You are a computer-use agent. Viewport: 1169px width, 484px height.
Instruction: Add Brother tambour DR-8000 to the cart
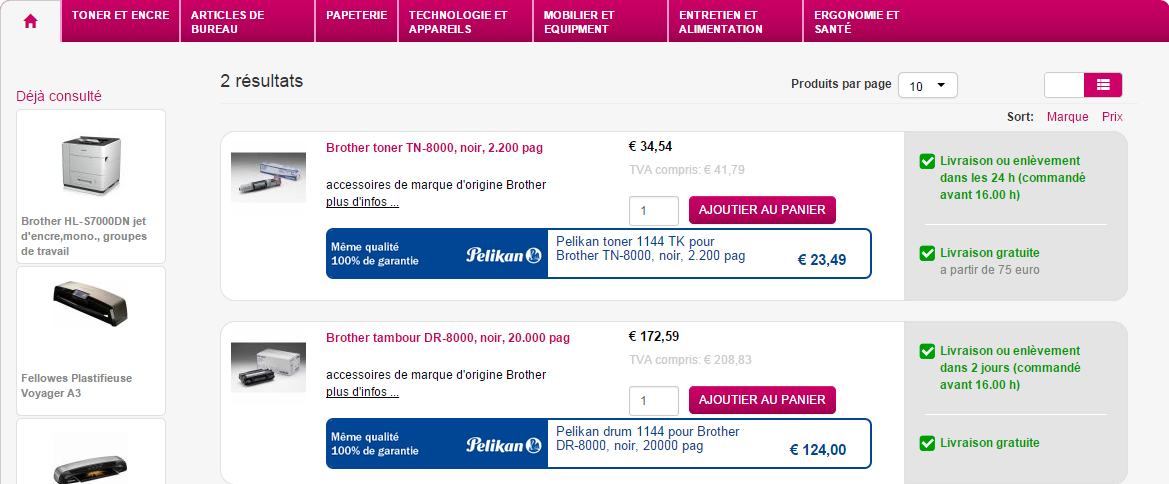pyautogui.click(x=762, y=400)
